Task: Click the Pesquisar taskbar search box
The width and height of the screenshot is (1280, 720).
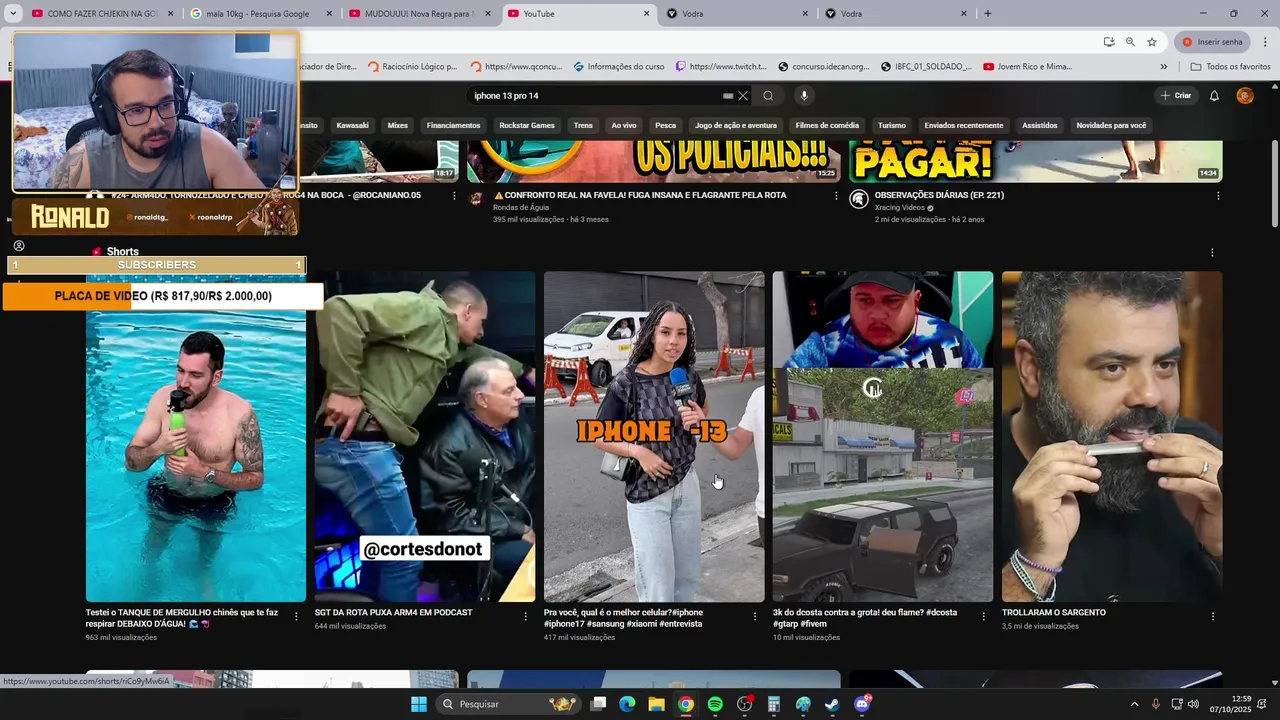Action: 508,704
